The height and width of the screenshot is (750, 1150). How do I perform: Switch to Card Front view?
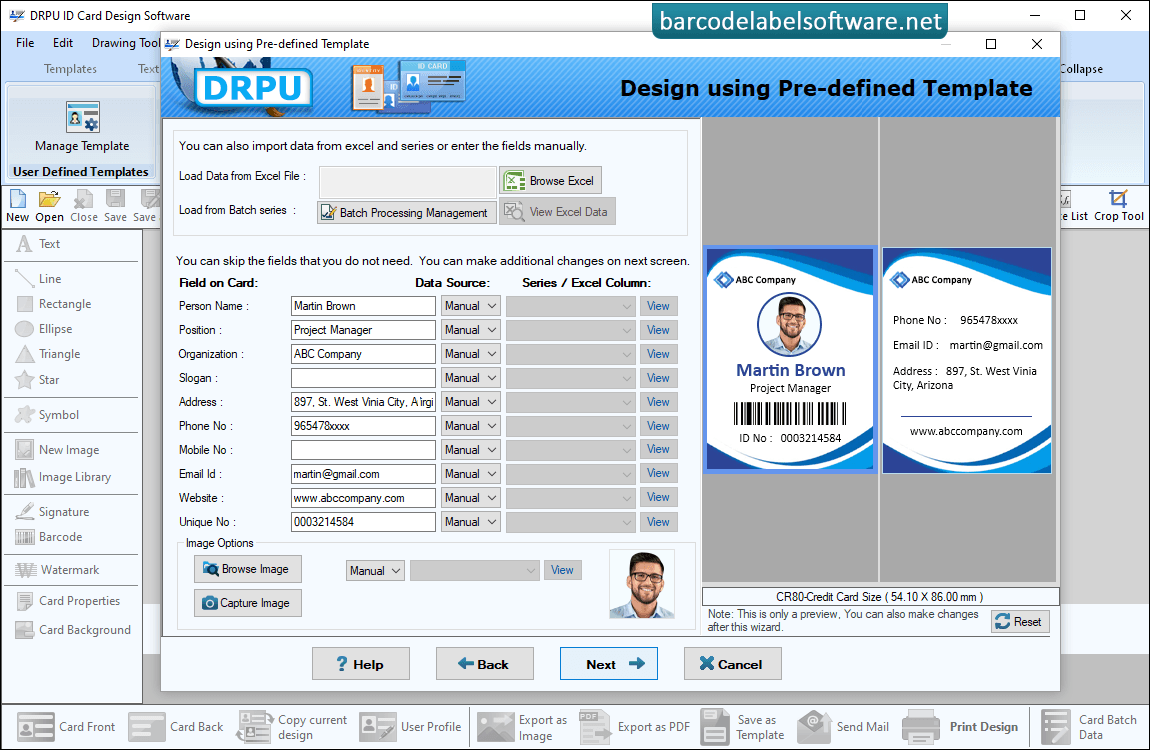pyautogui.click(x=66, y=727)
